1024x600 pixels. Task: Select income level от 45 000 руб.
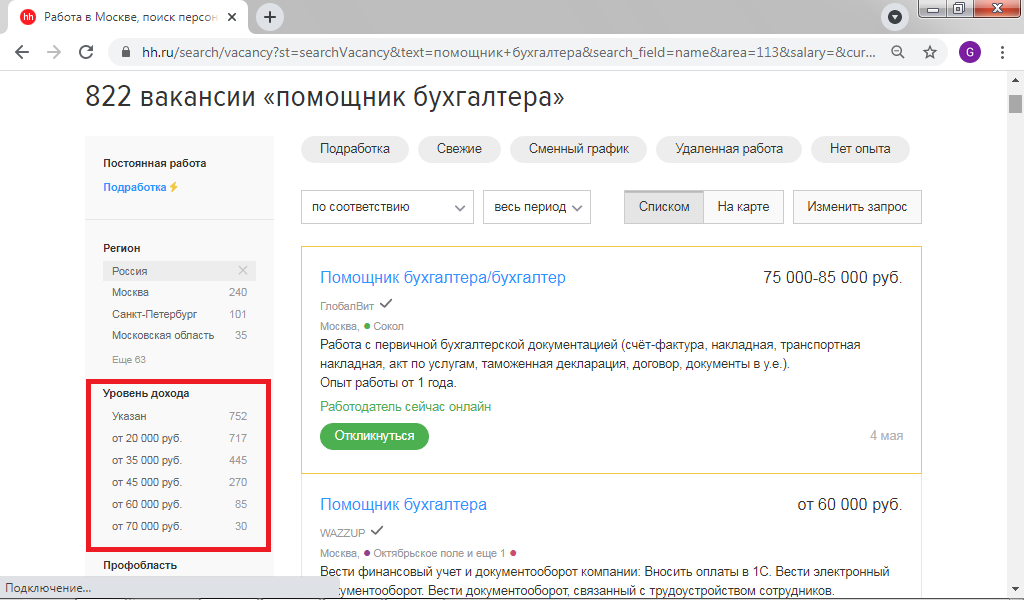coord(147,482)
